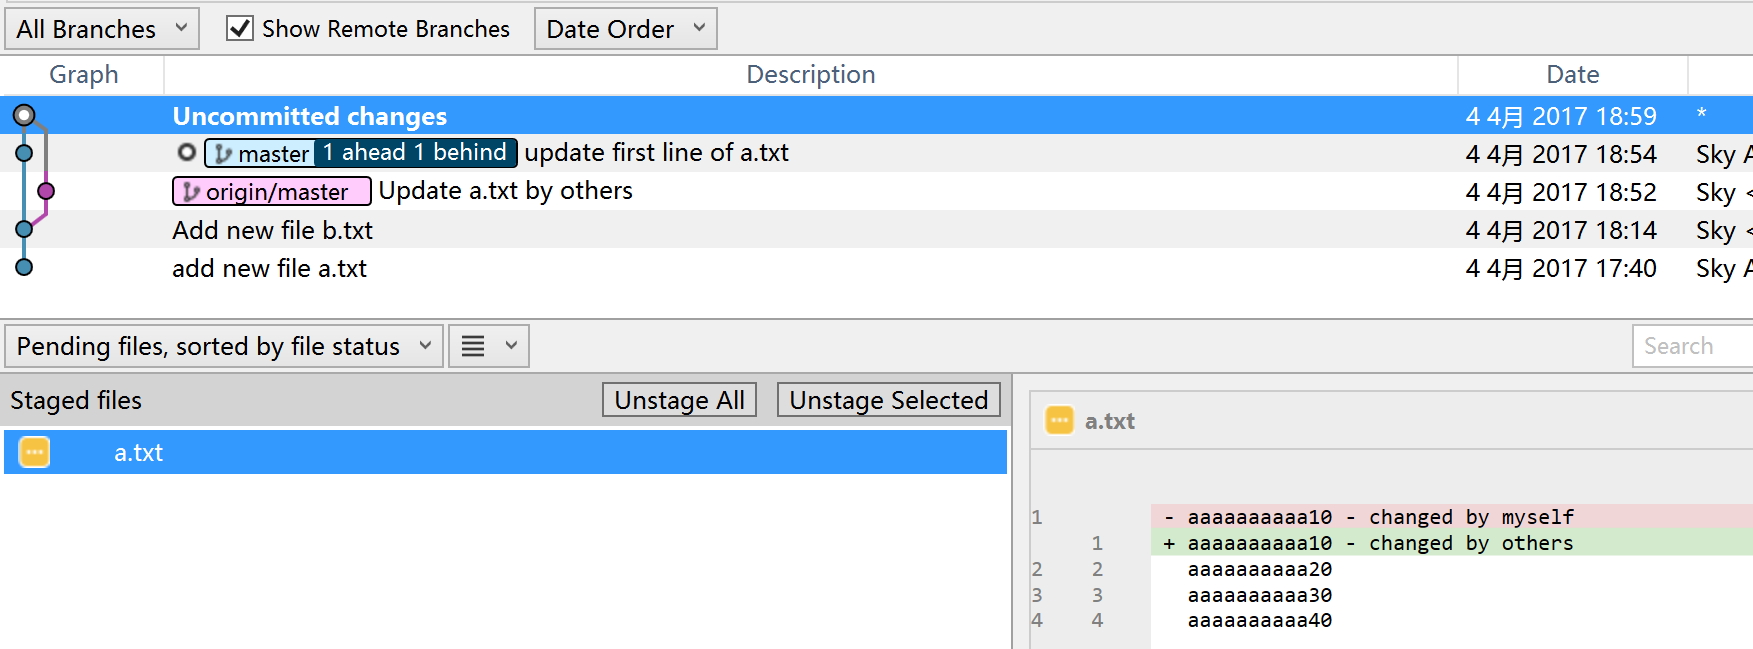Open the Date Order dropdown
The width and height of the screenshot is (1753, 649).
coord(625,29)
